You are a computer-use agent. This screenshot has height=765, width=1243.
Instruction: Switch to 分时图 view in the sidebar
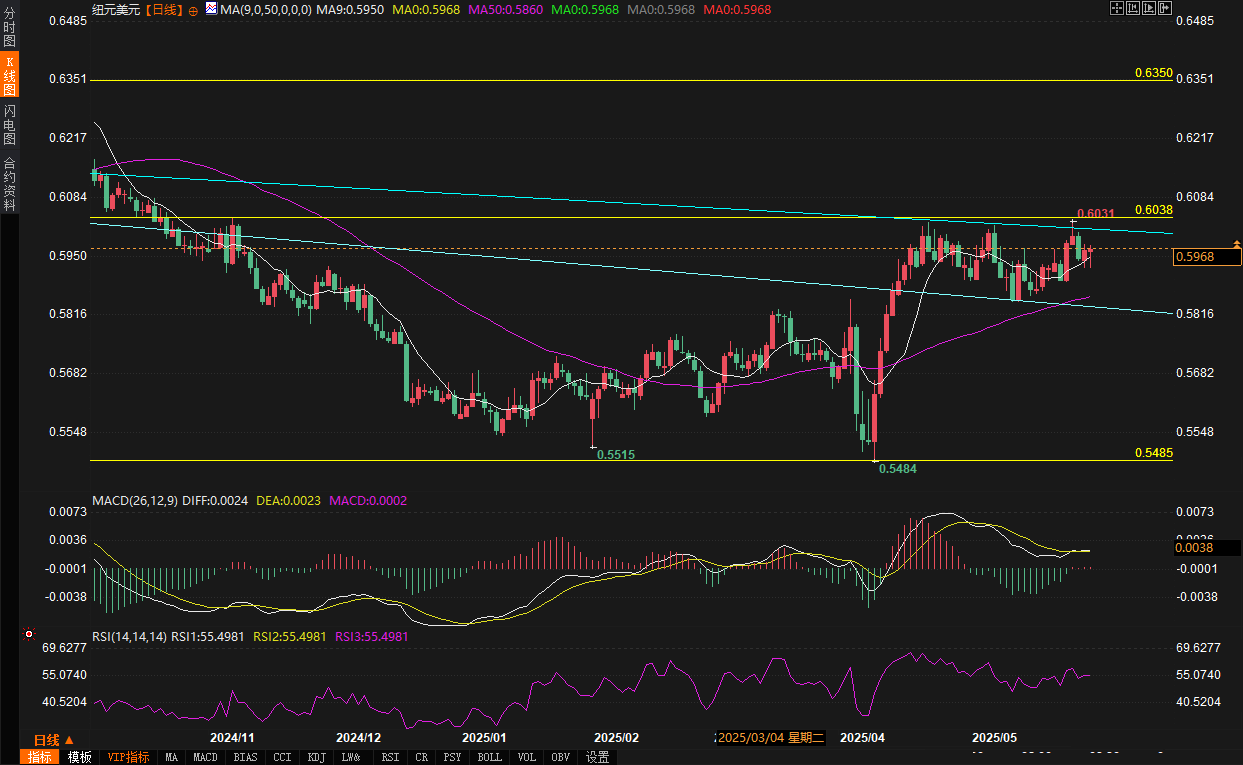point(9,28)
